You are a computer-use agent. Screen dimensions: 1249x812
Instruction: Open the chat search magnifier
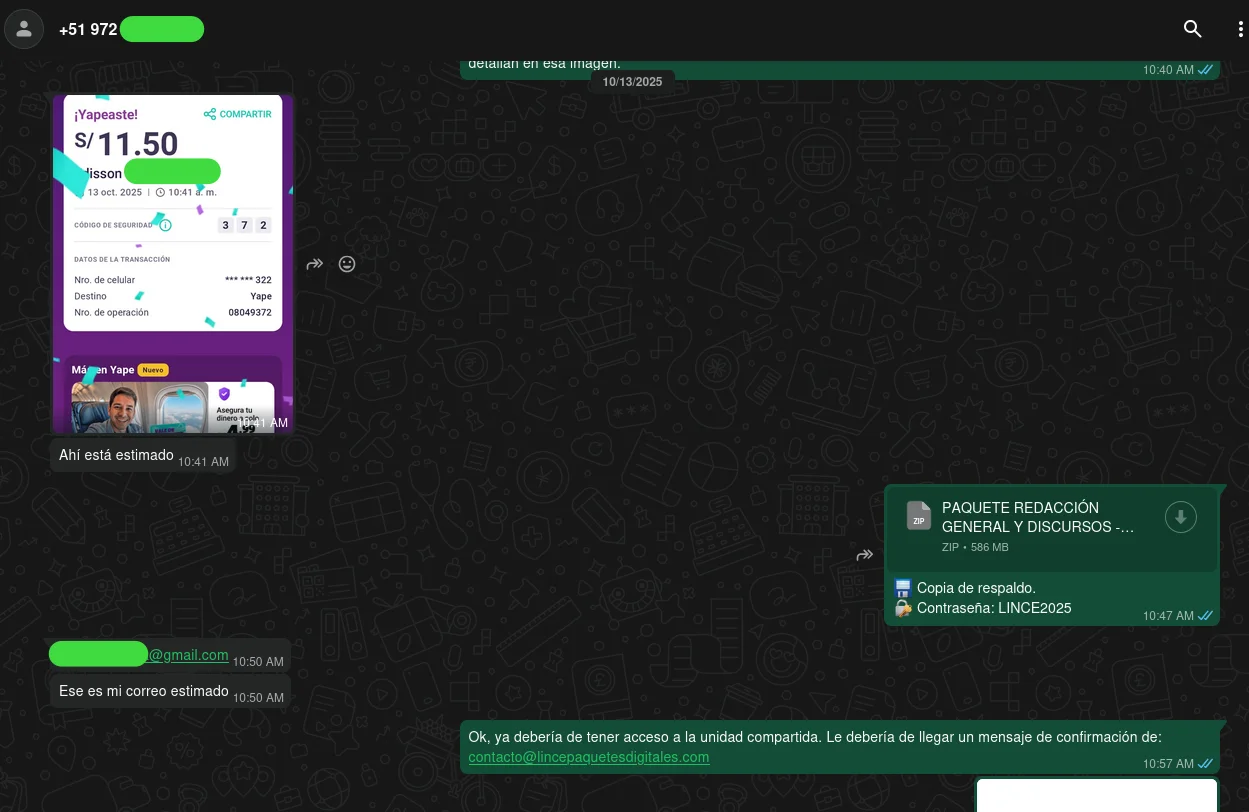(1192, 29)
